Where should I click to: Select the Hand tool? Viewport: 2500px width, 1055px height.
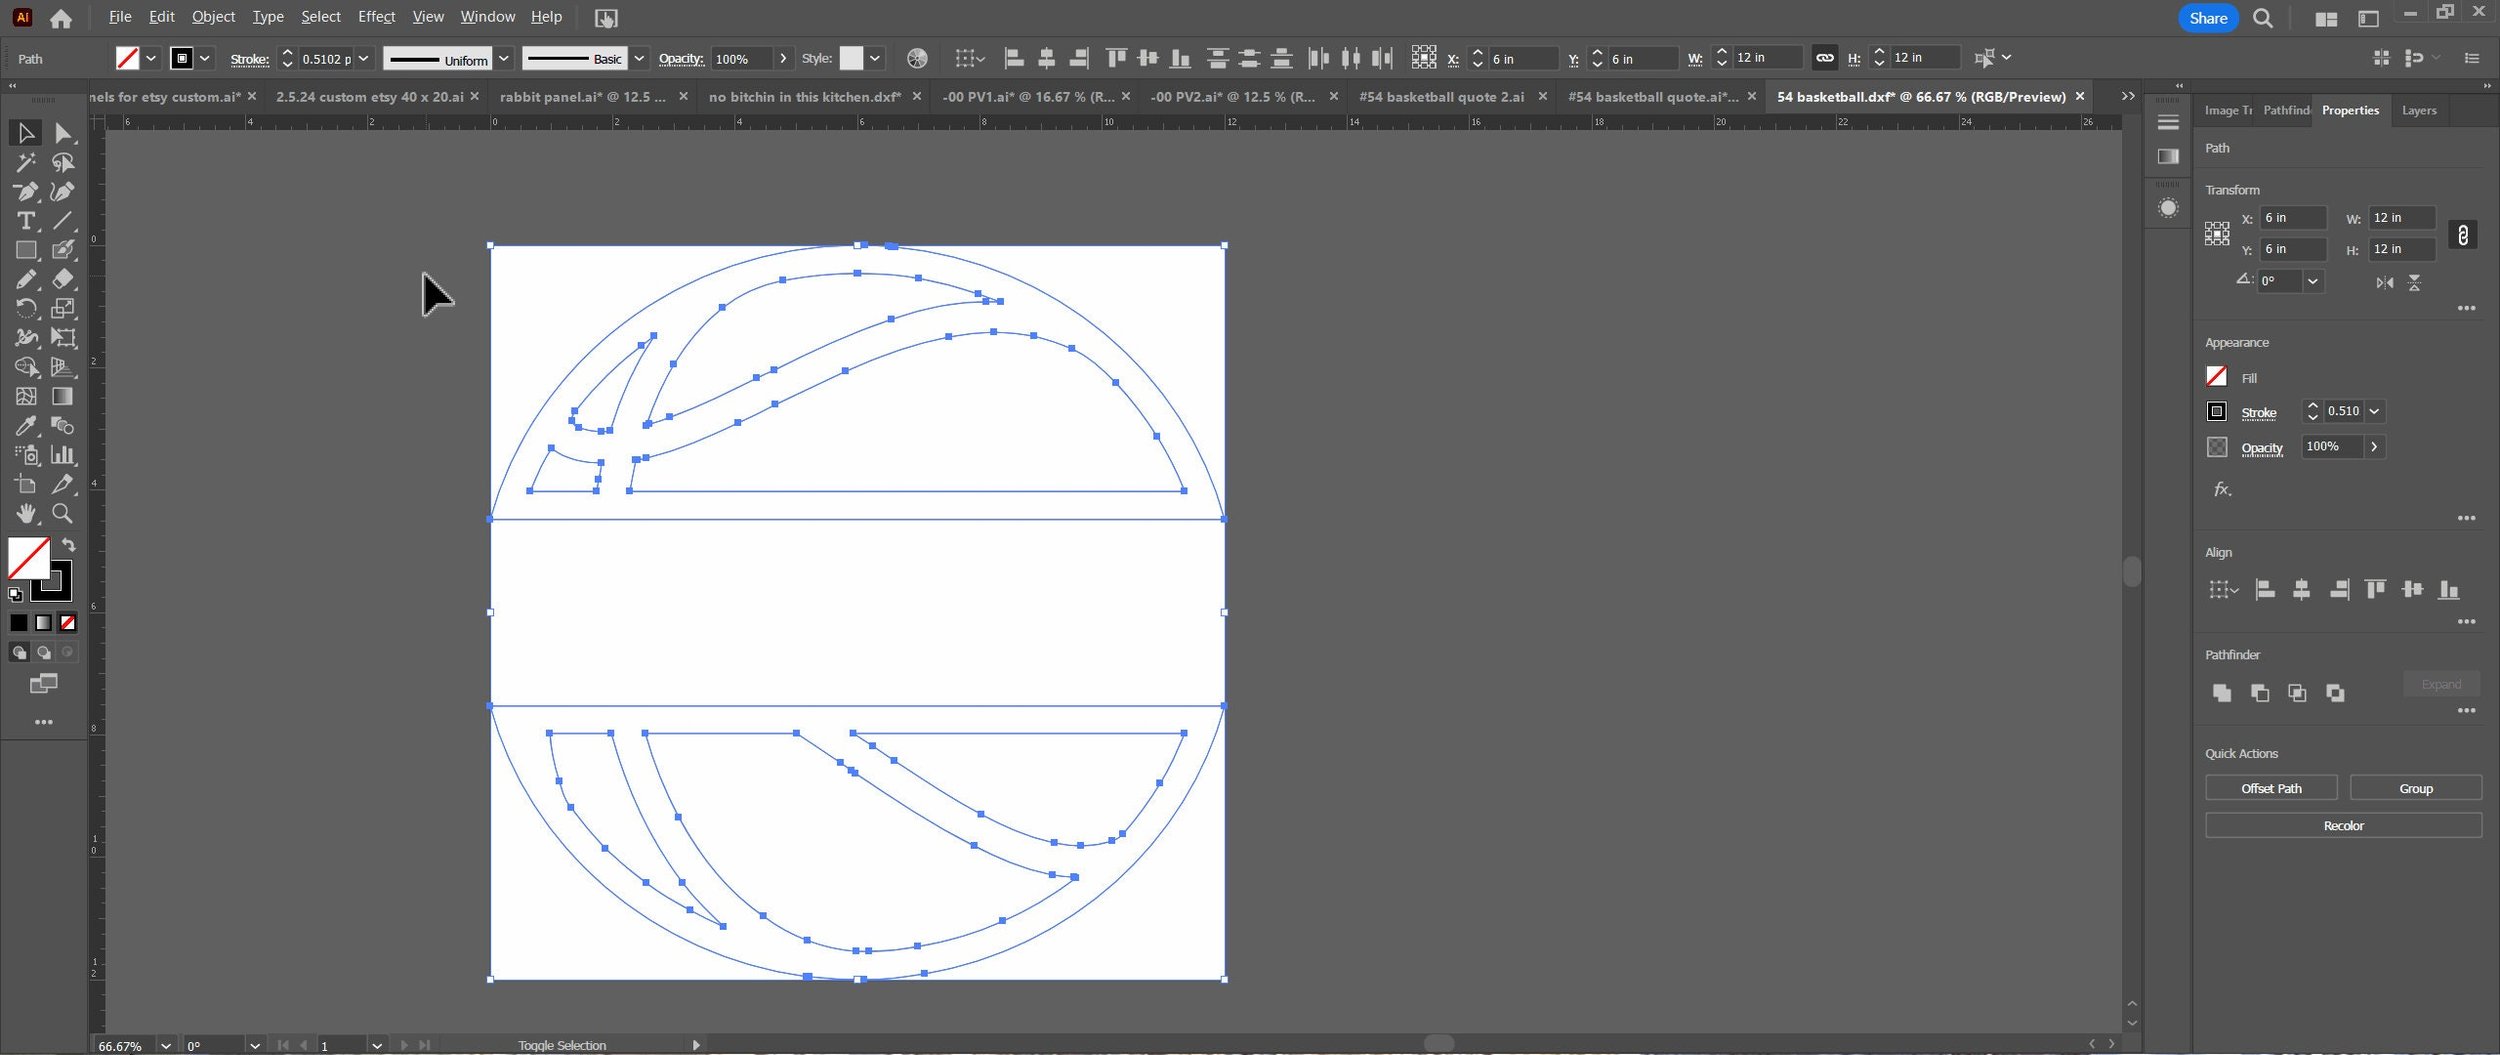click(26, 514)
